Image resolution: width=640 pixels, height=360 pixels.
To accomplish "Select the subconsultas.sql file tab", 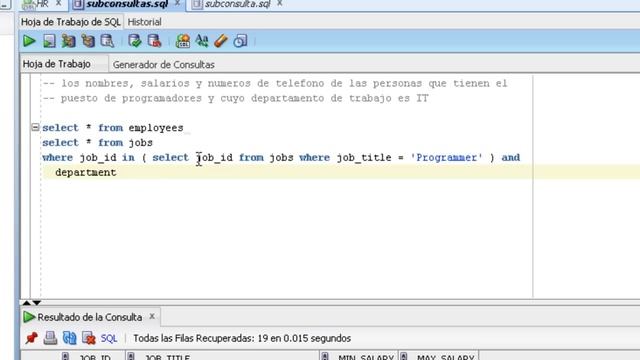I will [x=127, y=4].
